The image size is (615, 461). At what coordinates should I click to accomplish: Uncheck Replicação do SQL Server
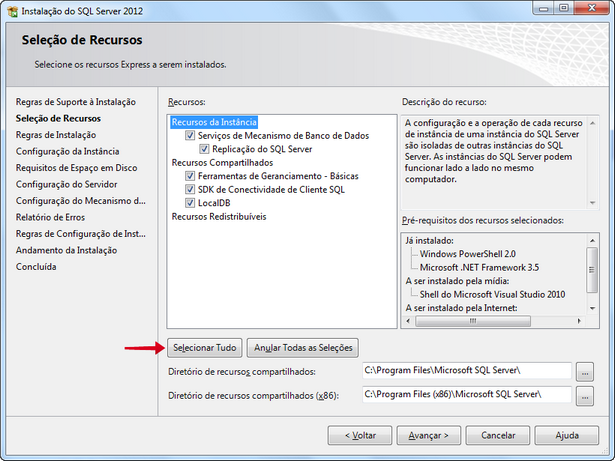point(204,149)
